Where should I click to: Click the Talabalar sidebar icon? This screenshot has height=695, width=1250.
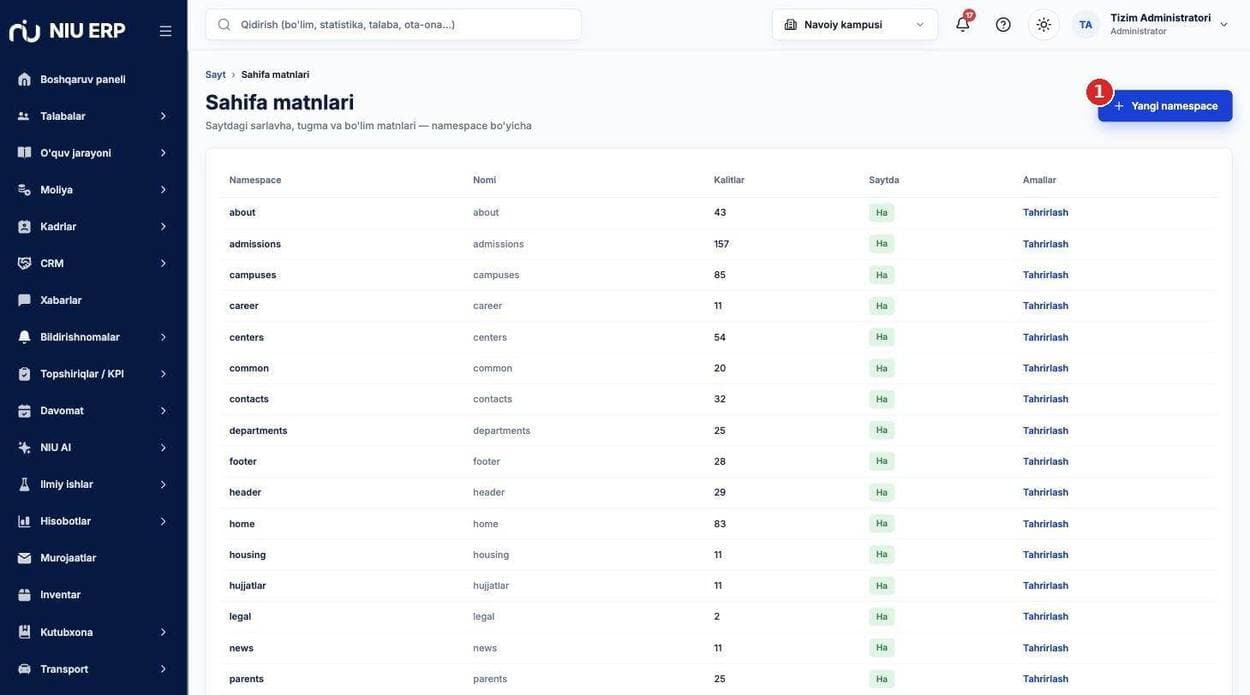24,116
